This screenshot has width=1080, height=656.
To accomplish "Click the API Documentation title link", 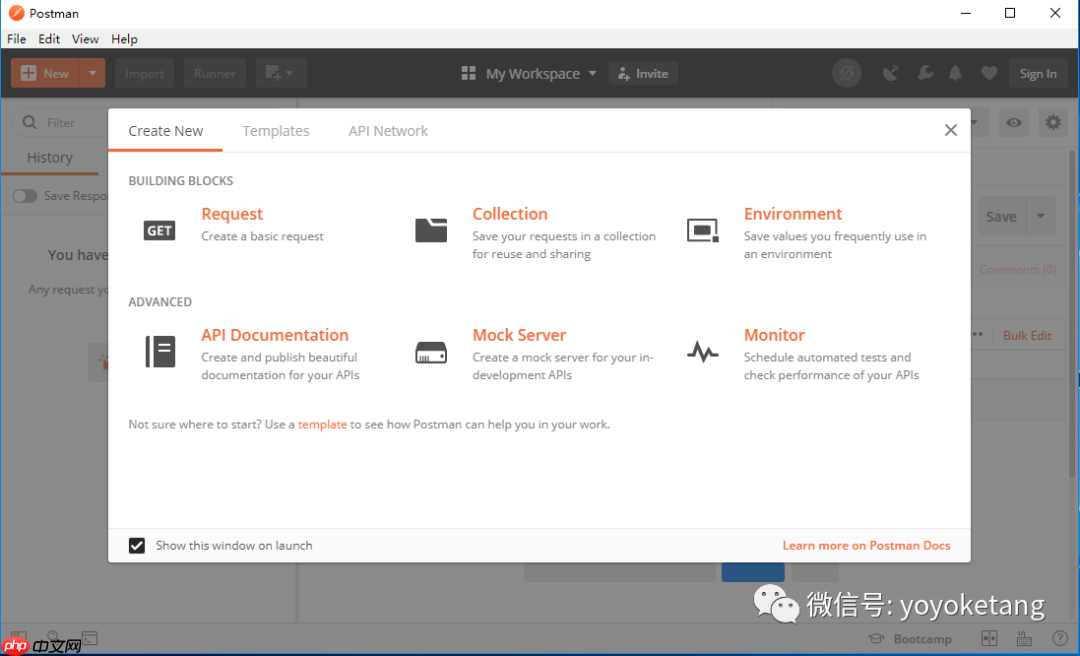I will (x=275, y=336).
